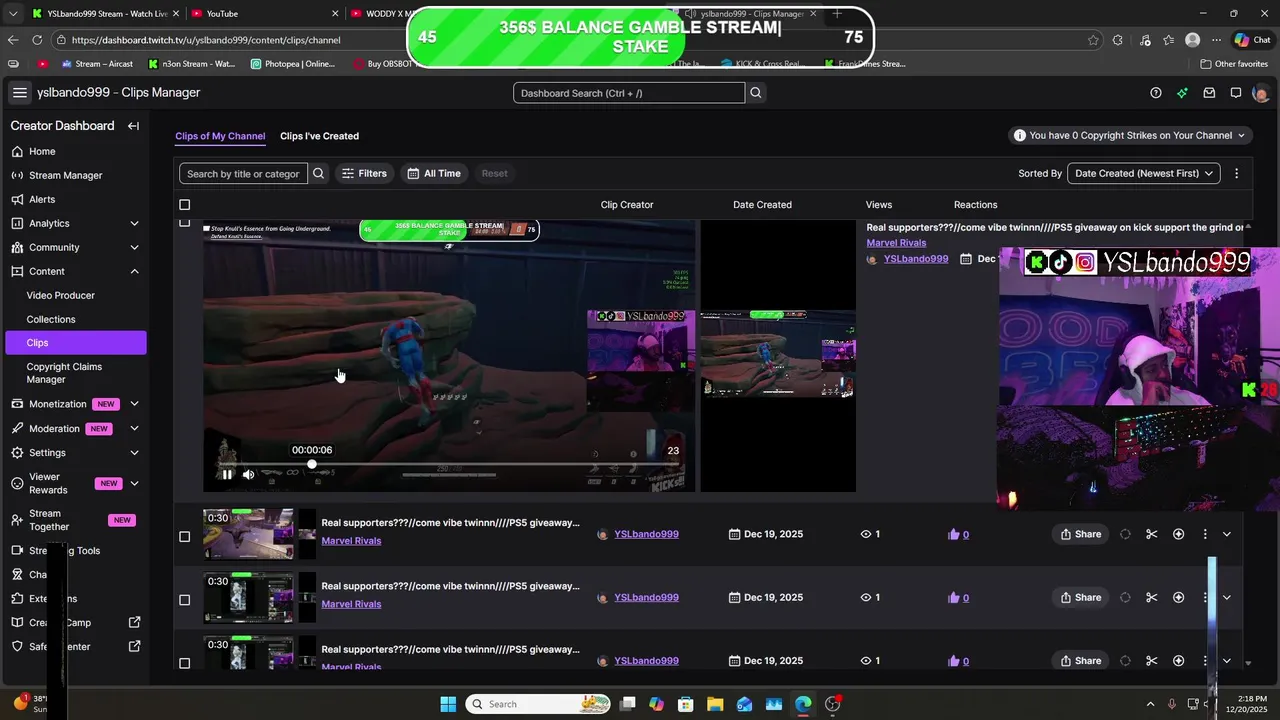This screenshot has width=1280, height=720.
Task: Click the search icon beside clip title field
Action: pyautogui.click(x=319, y=174)
